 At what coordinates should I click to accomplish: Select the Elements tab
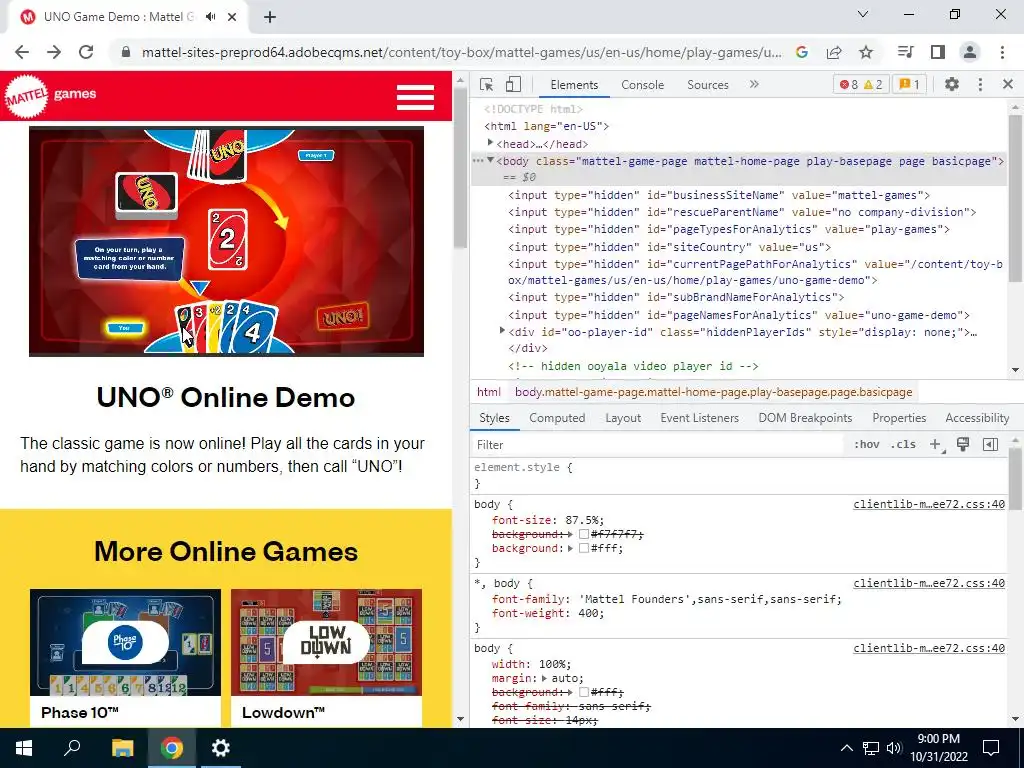[x=574, y=85]
